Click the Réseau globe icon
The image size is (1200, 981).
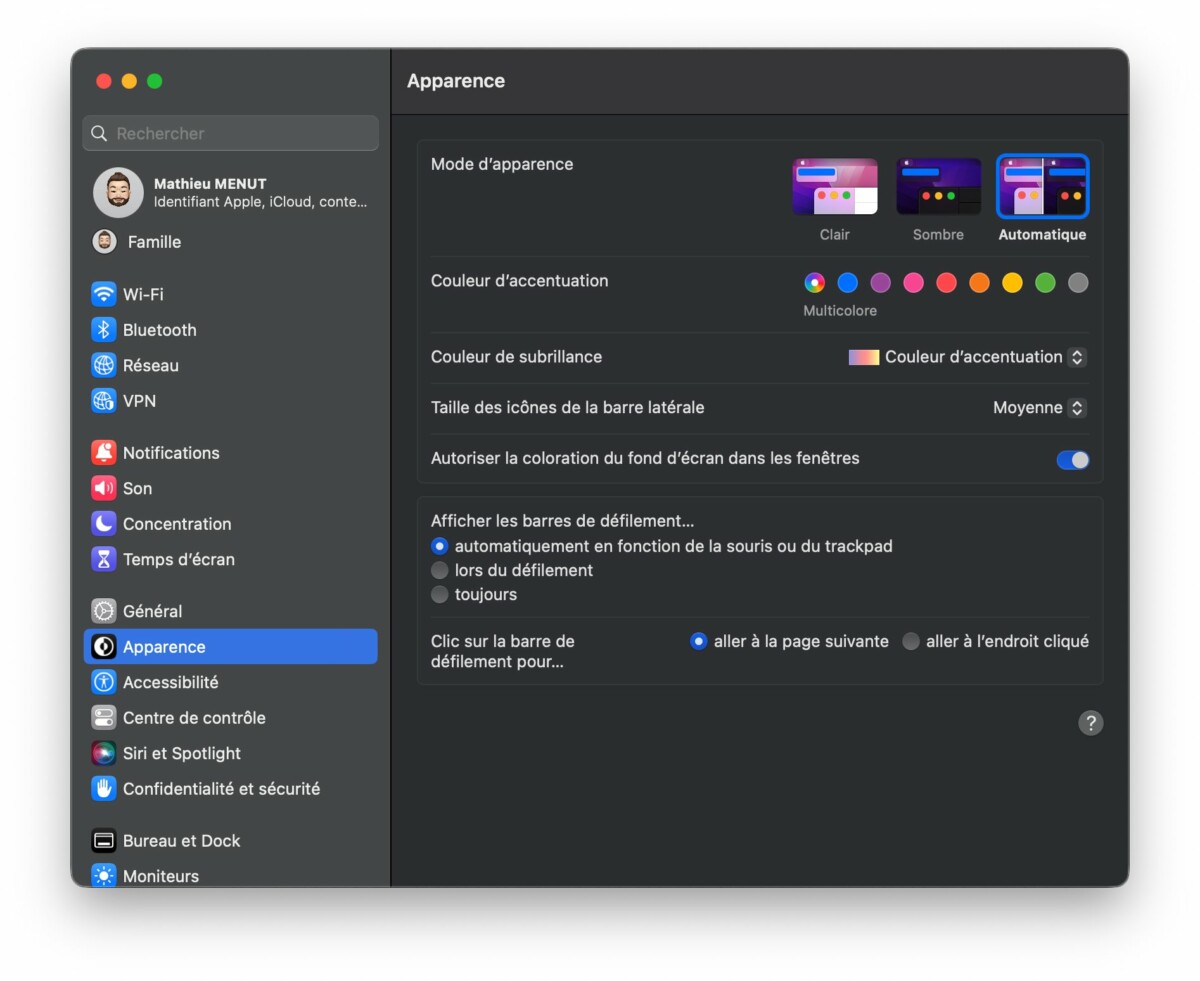[x=104, y=365]
